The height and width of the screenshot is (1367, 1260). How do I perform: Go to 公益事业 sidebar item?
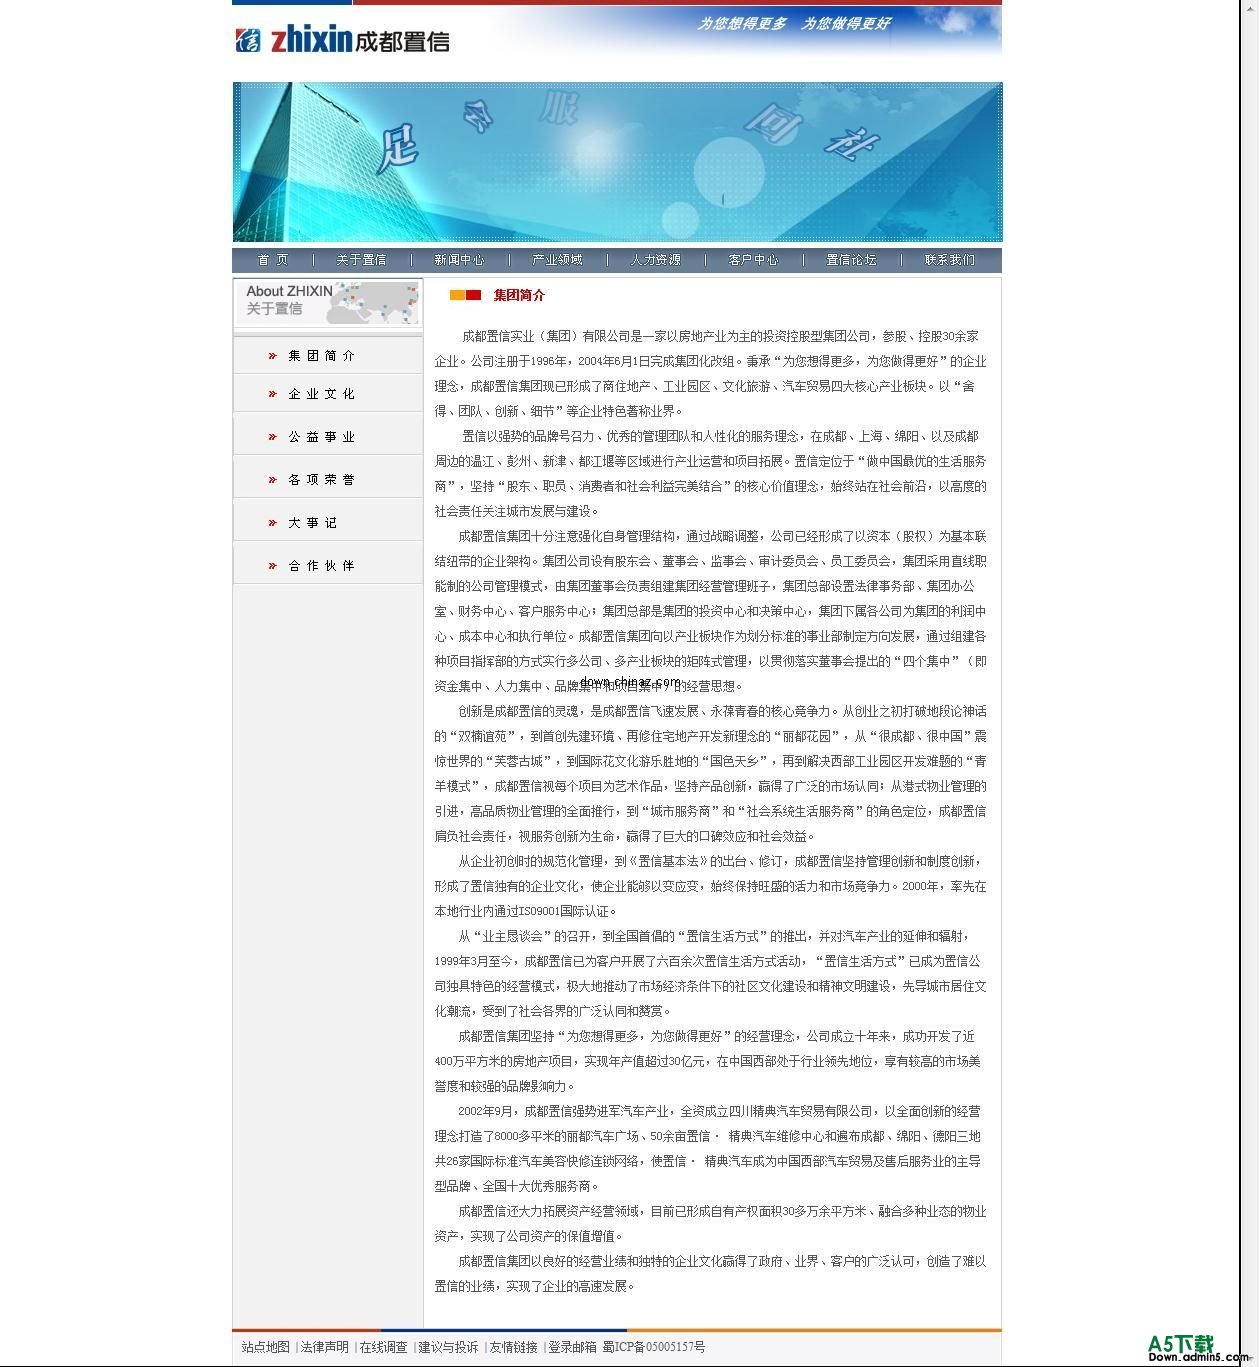click(x=322, y=437)
